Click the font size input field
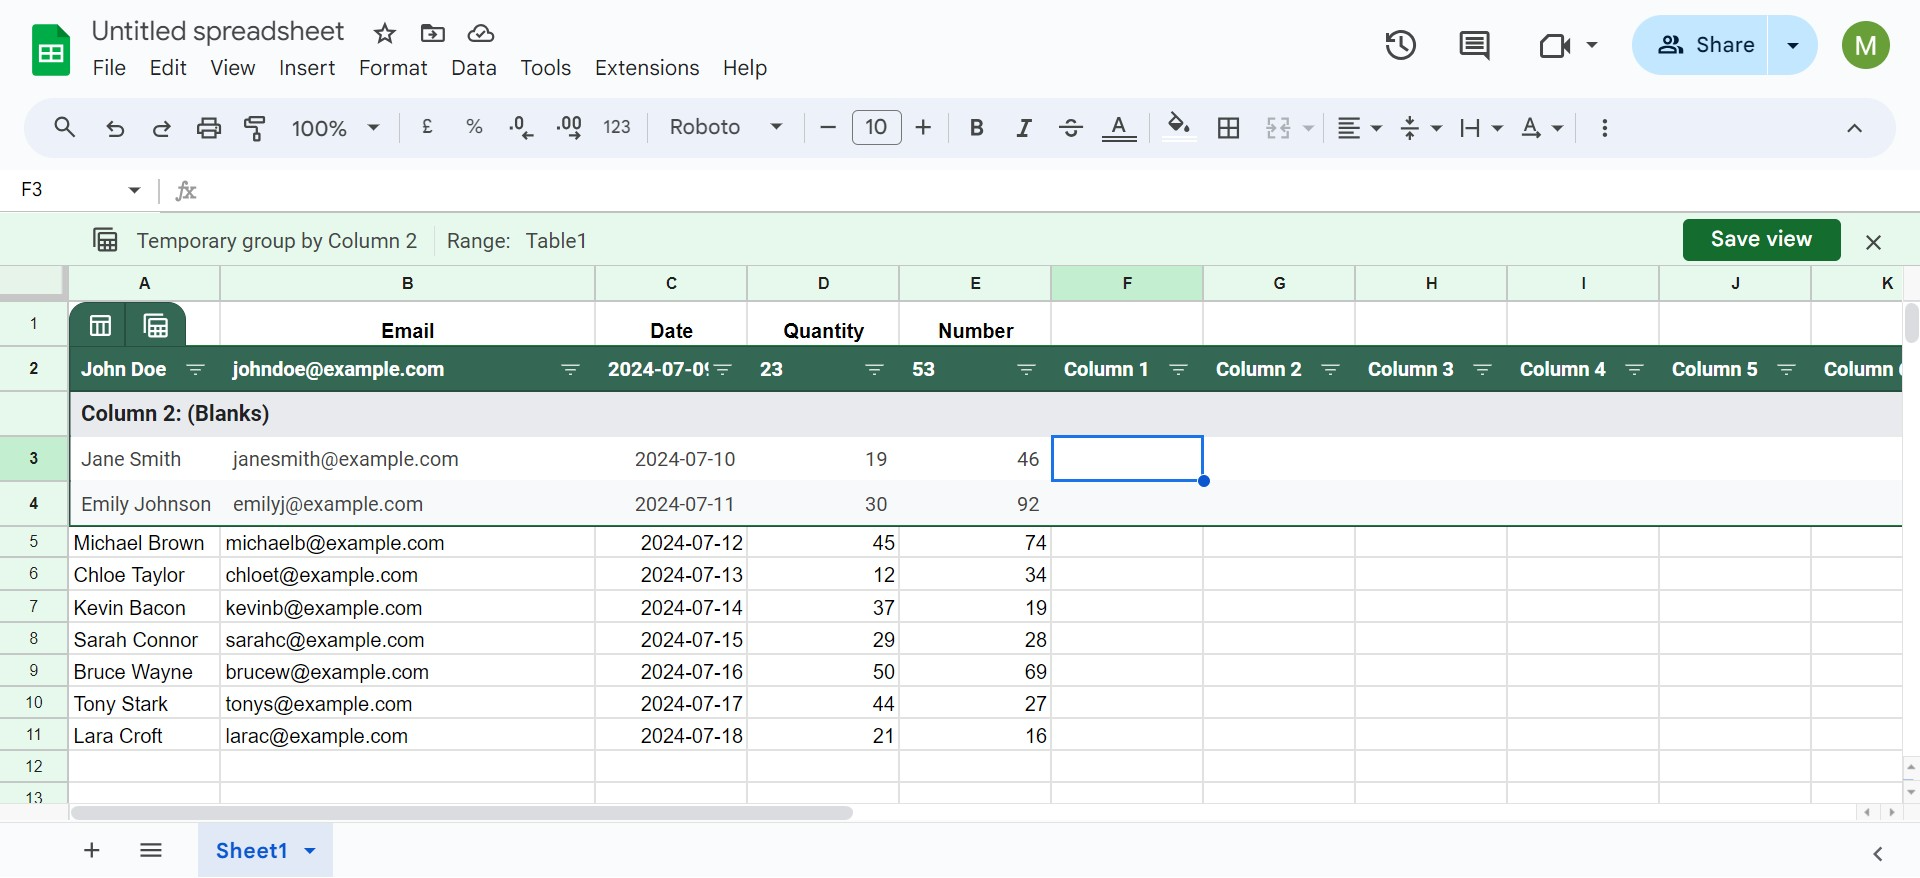 tap(876, 127)
